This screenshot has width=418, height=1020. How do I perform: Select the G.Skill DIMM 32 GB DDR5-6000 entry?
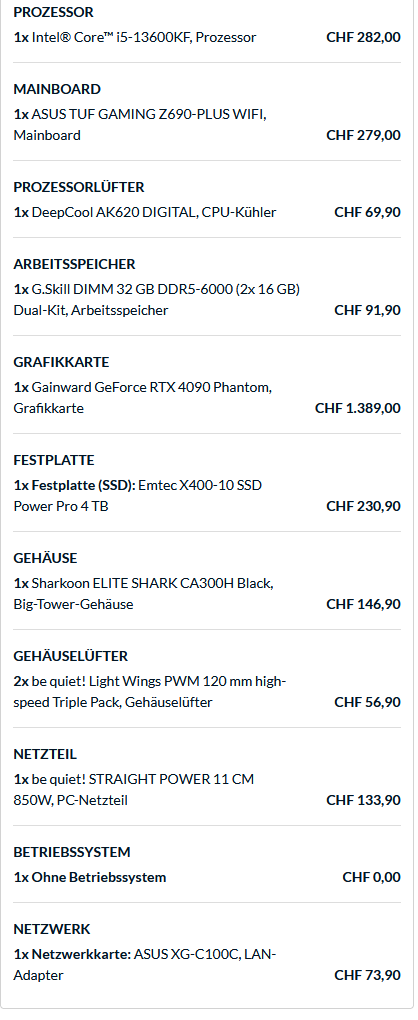pos(157,299)
